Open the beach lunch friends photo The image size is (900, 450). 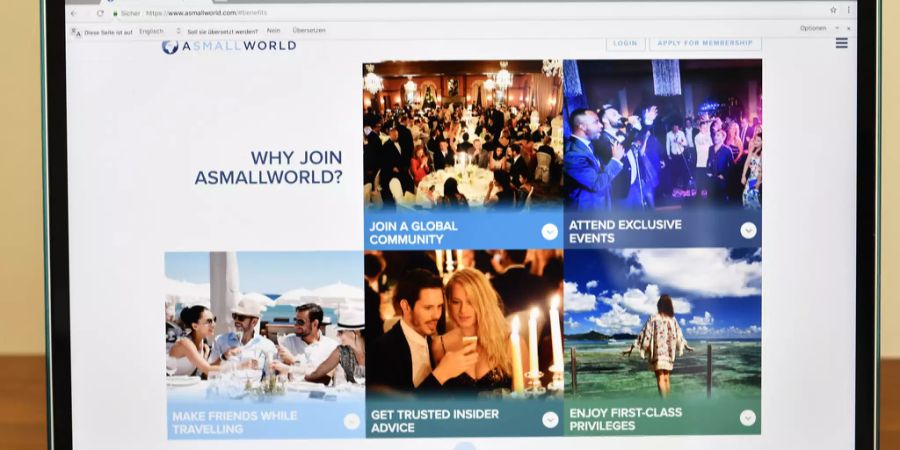(265, 324)
